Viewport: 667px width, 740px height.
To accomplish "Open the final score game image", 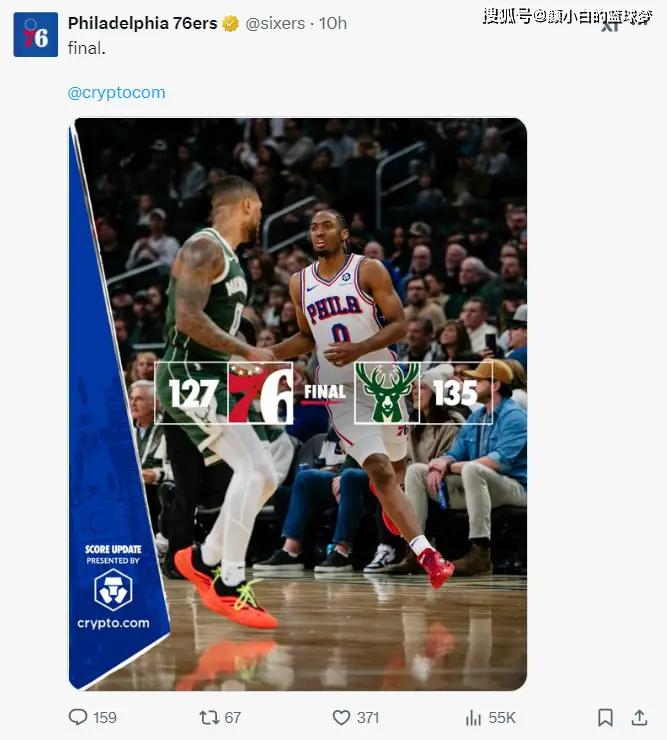I will (298, 404).
